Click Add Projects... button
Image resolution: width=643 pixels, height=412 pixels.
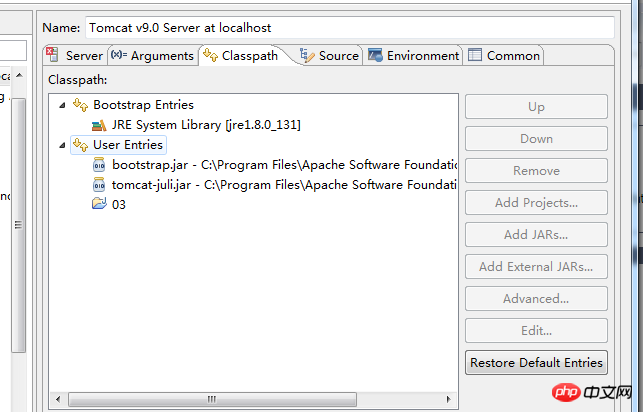coord(536,203)
